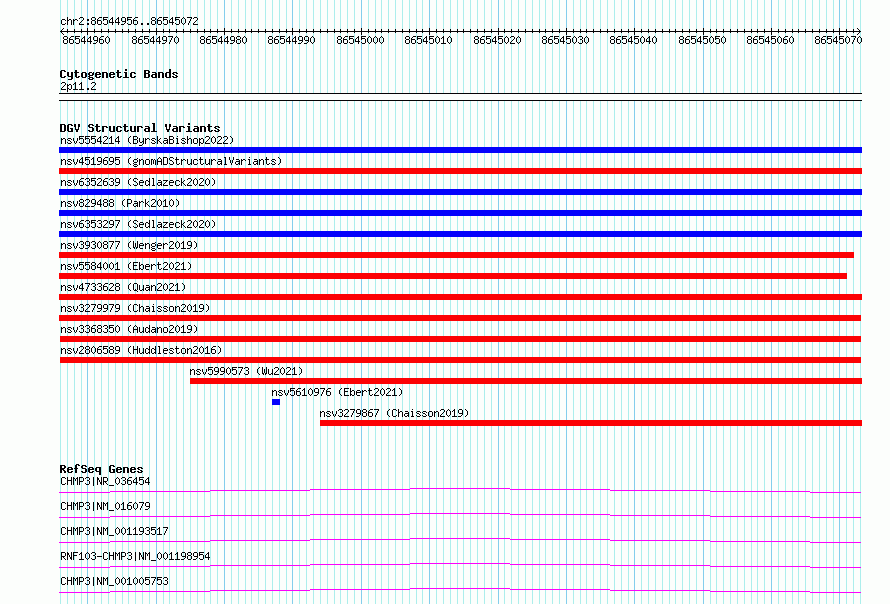Screen dimensions: 890x604
Task: Click ruler position 86545040
Action: click(633, 40)
